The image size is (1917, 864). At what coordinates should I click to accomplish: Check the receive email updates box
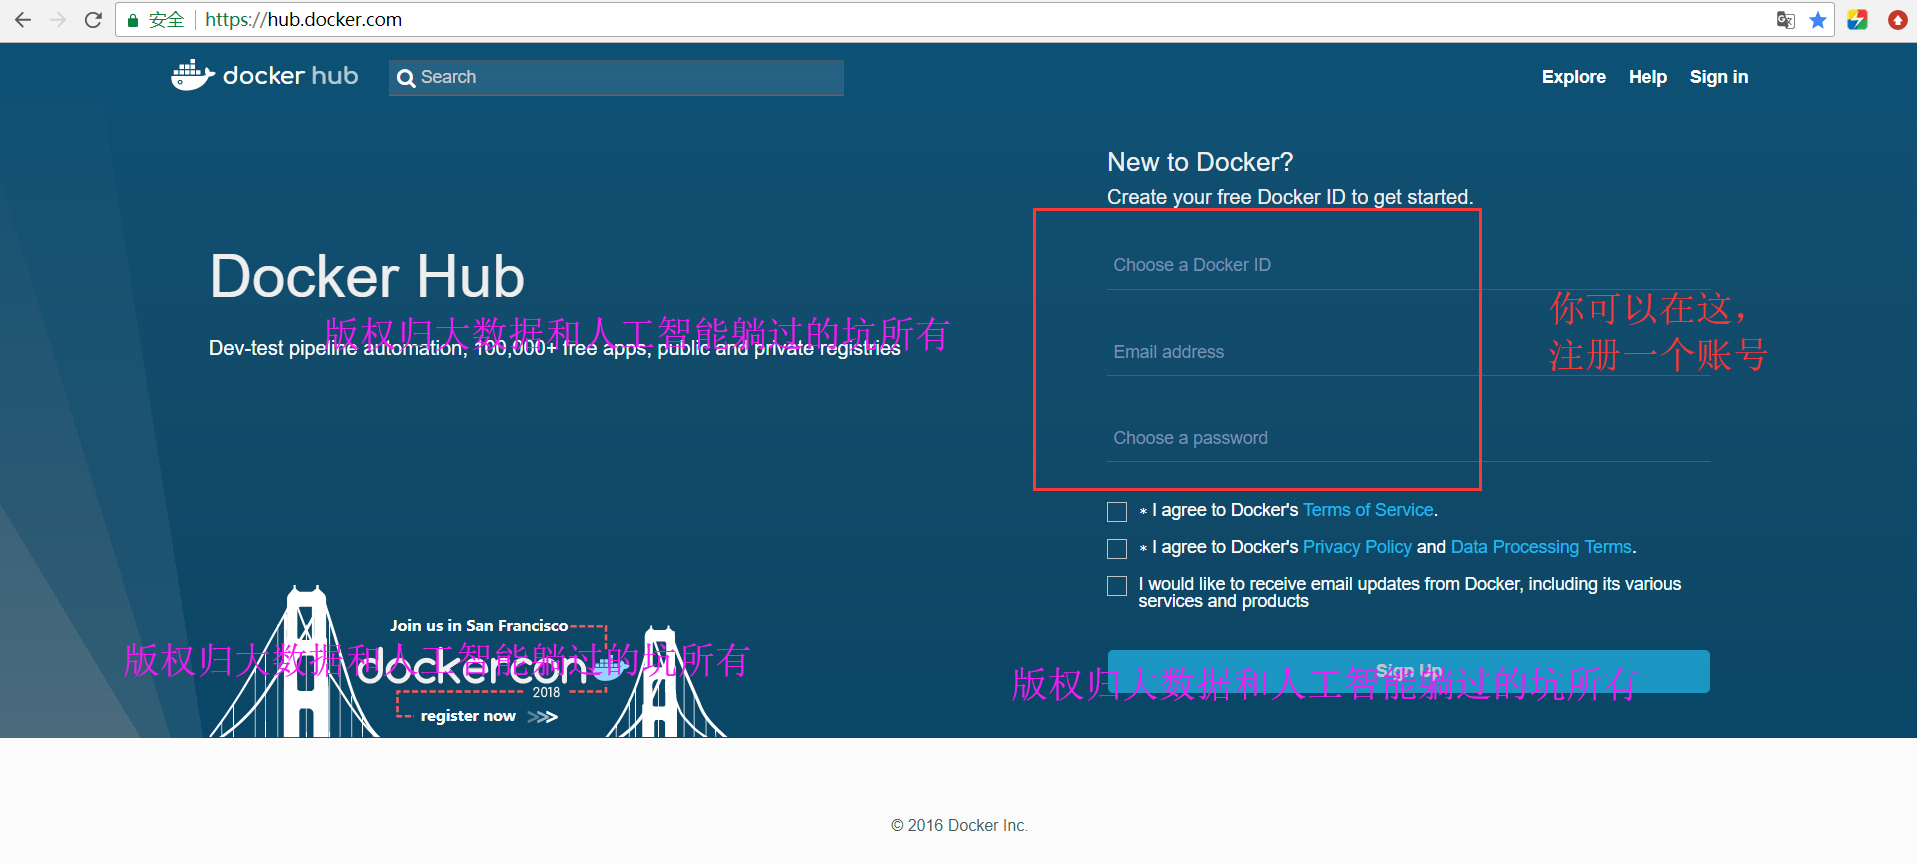tap(1117, 586)
